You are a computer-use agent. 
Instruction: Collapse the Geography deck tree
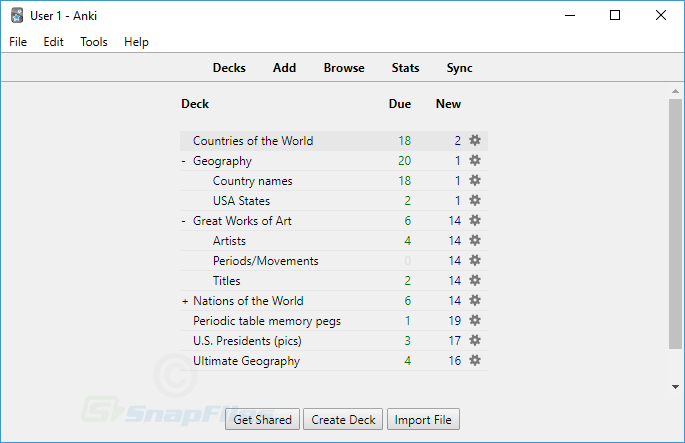184,161
